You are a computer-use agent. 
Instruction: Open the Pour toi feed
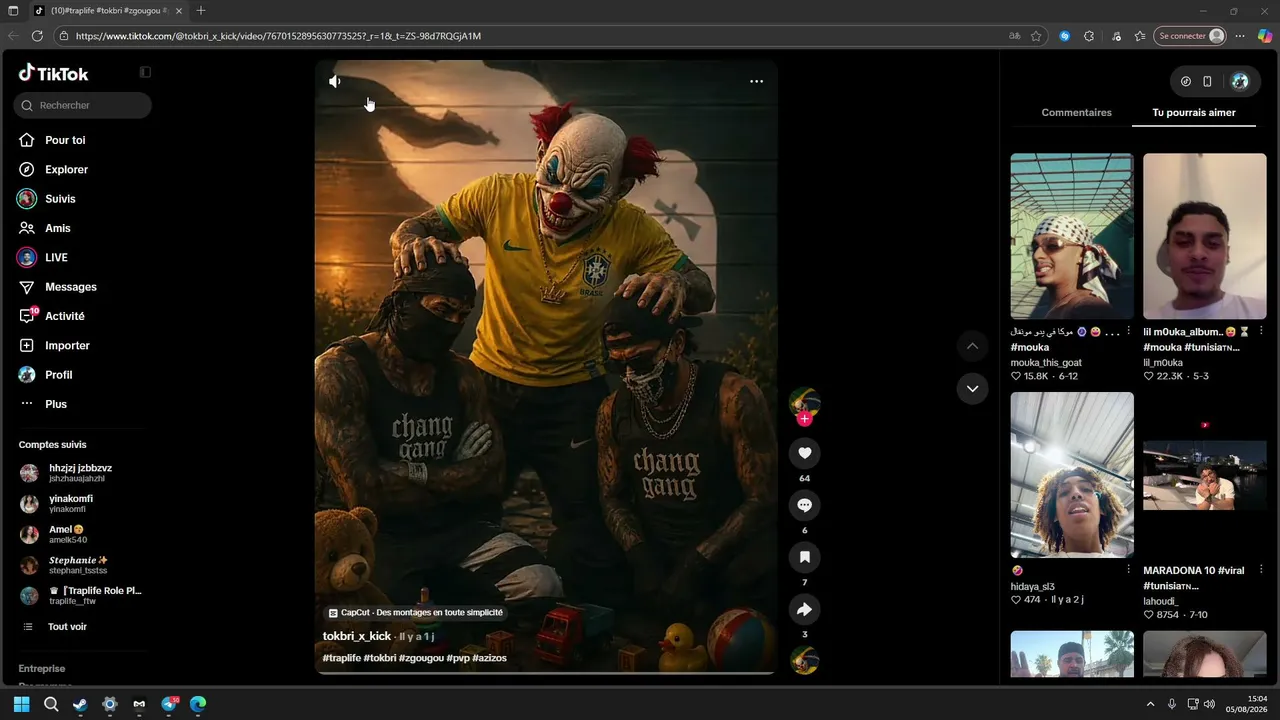(66, 140)
